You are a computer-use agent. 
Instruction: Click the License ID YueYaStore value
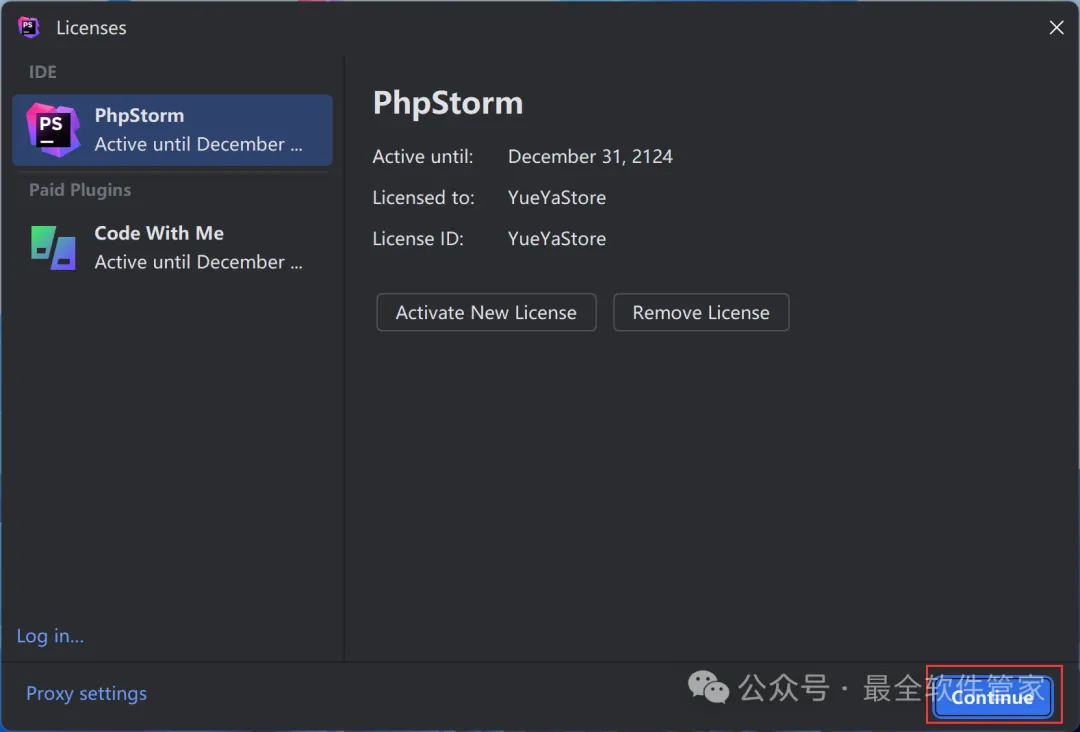click(x=557, y=238)
